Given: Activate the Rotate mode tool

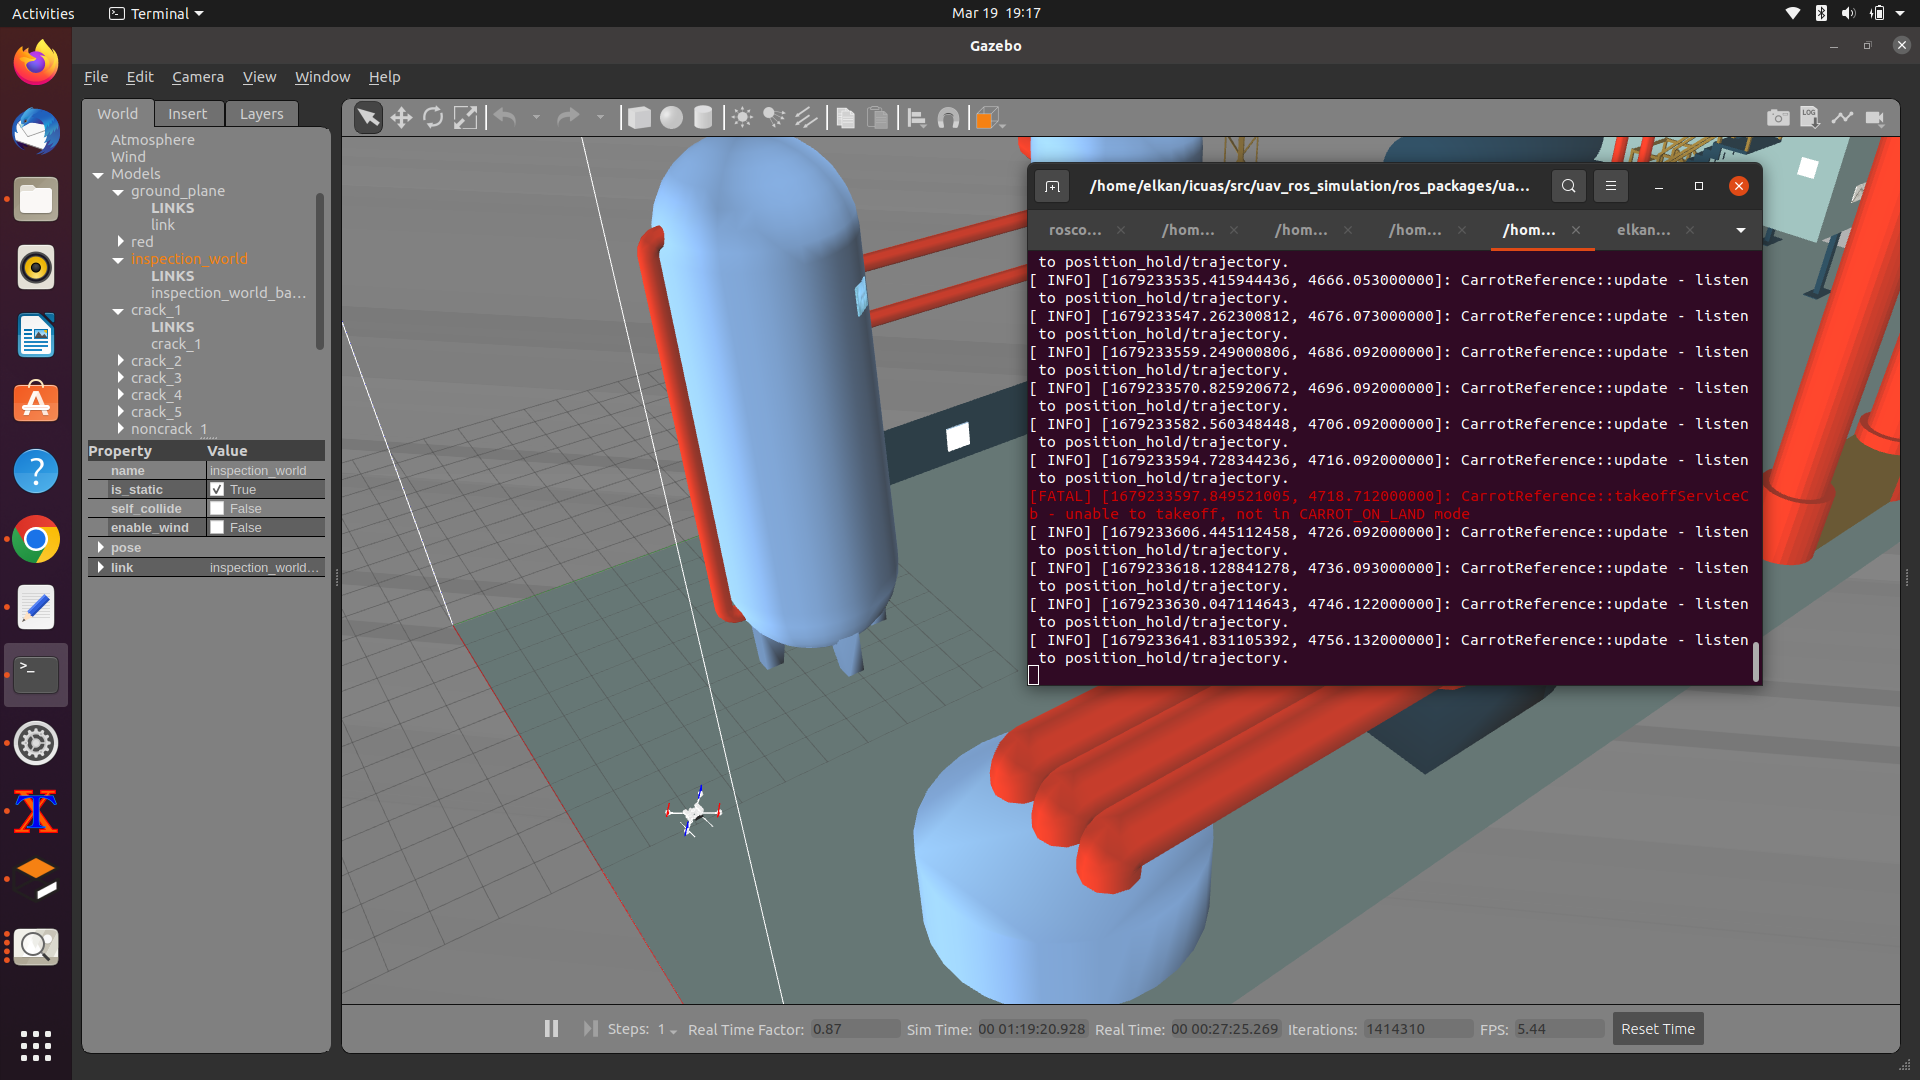Looking at the screenshot, I should (x=432, y=117).
